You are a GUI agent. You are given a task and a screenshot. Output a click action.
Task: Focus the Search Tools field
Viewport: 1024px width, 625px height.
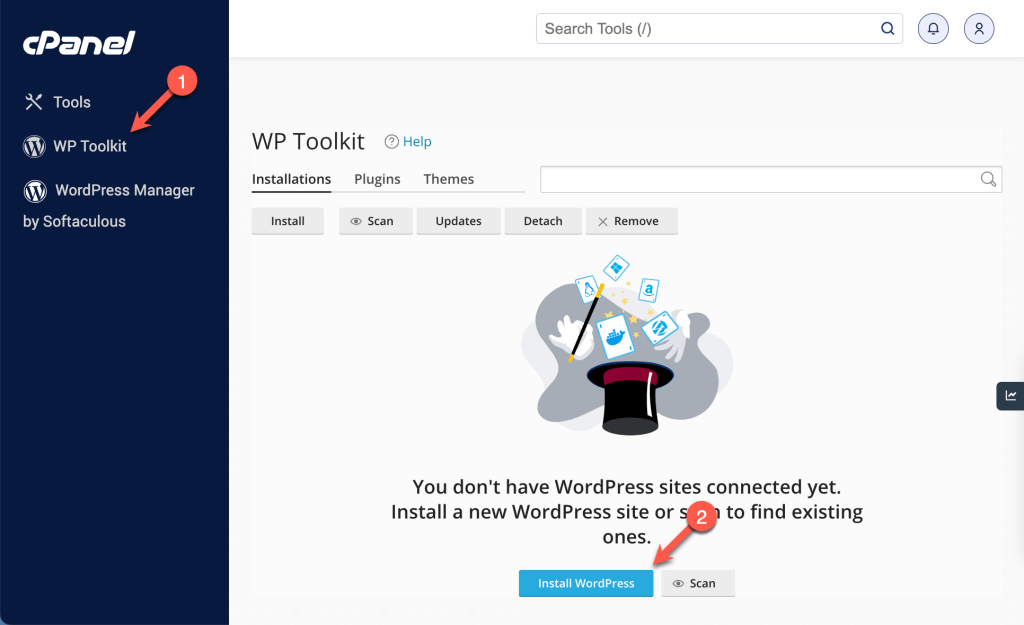click(719, 29)
